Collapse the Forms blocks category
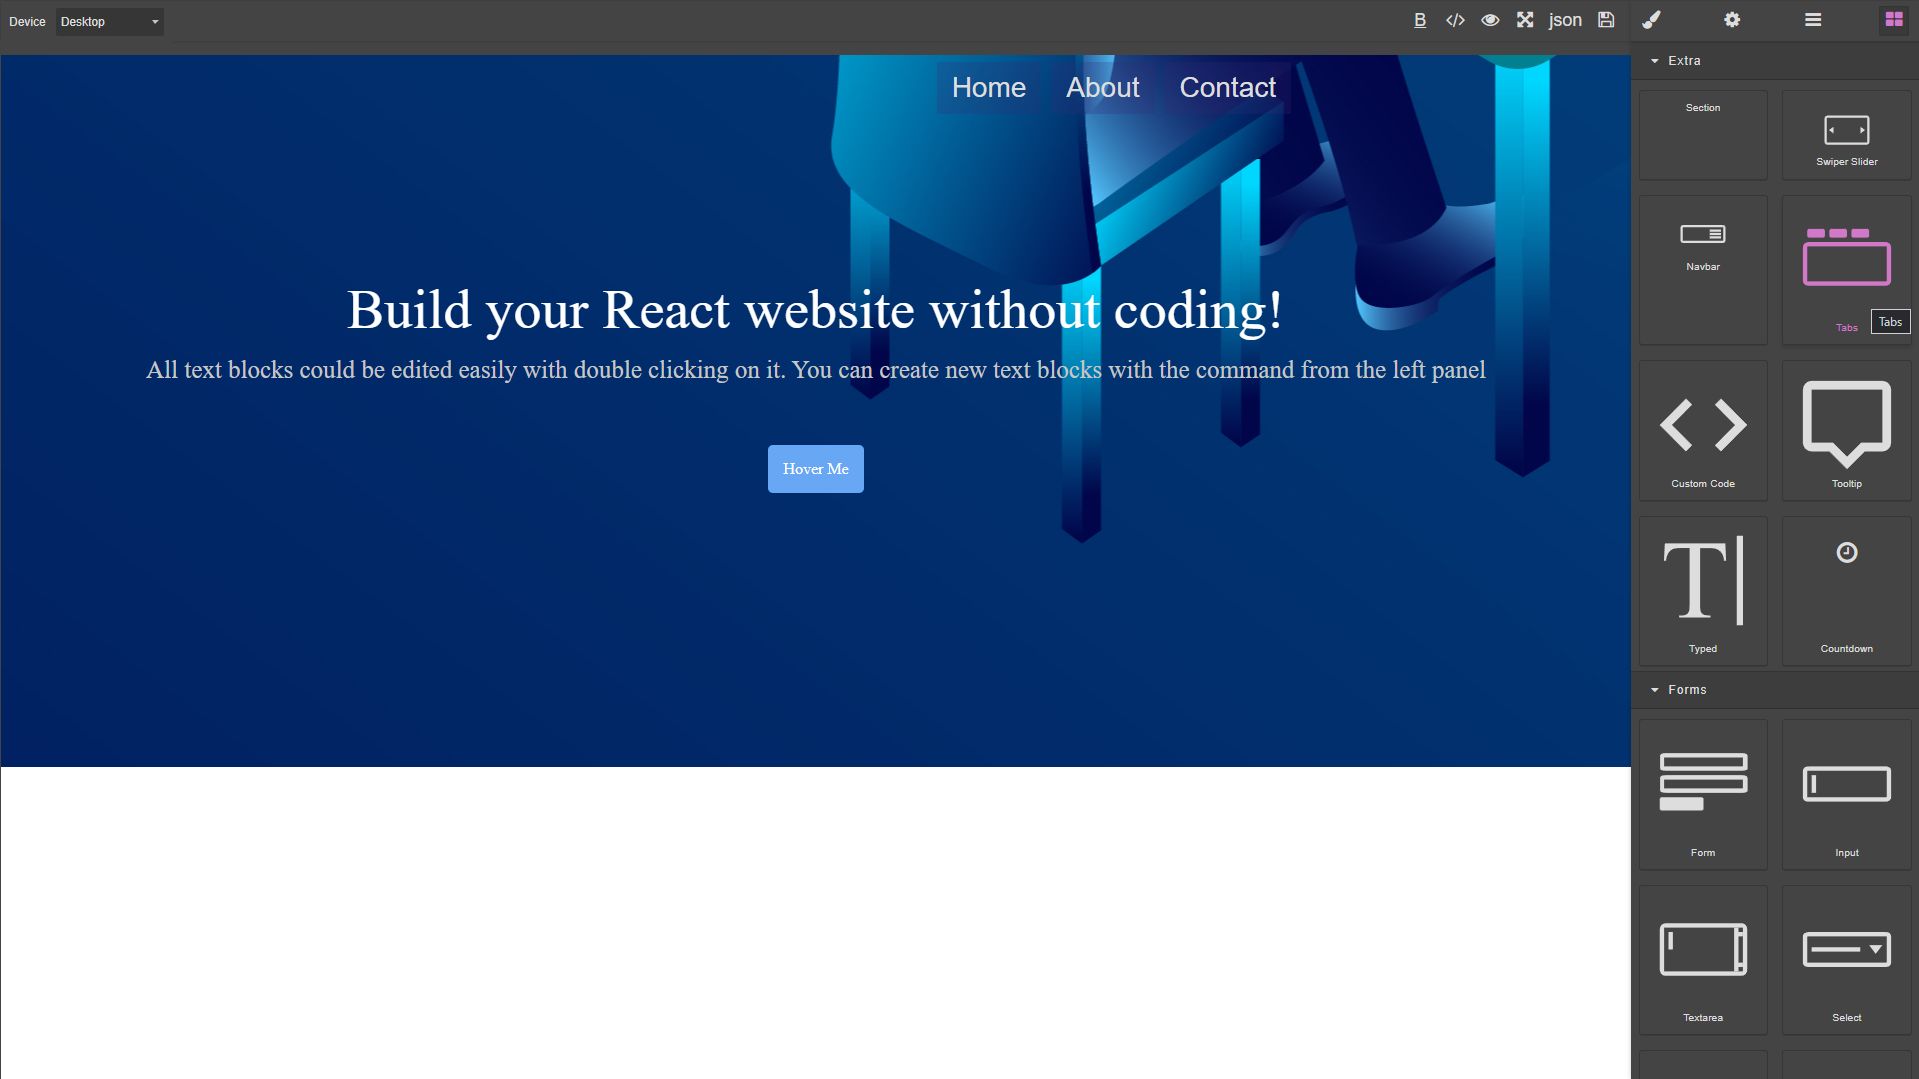Screen dimensions: 1919x1079 1775,690
